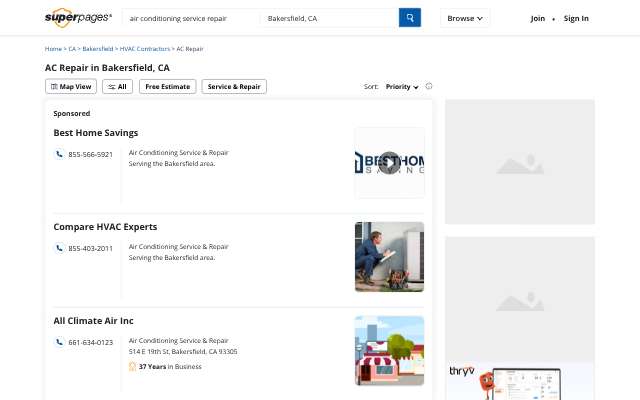Apply the Service & Repair filter
Screen dimensions: 640x400
234,87
